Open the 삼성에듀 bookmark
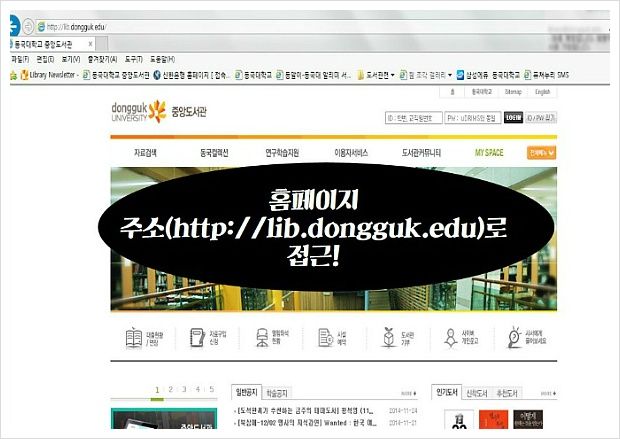 click(472, 75)
